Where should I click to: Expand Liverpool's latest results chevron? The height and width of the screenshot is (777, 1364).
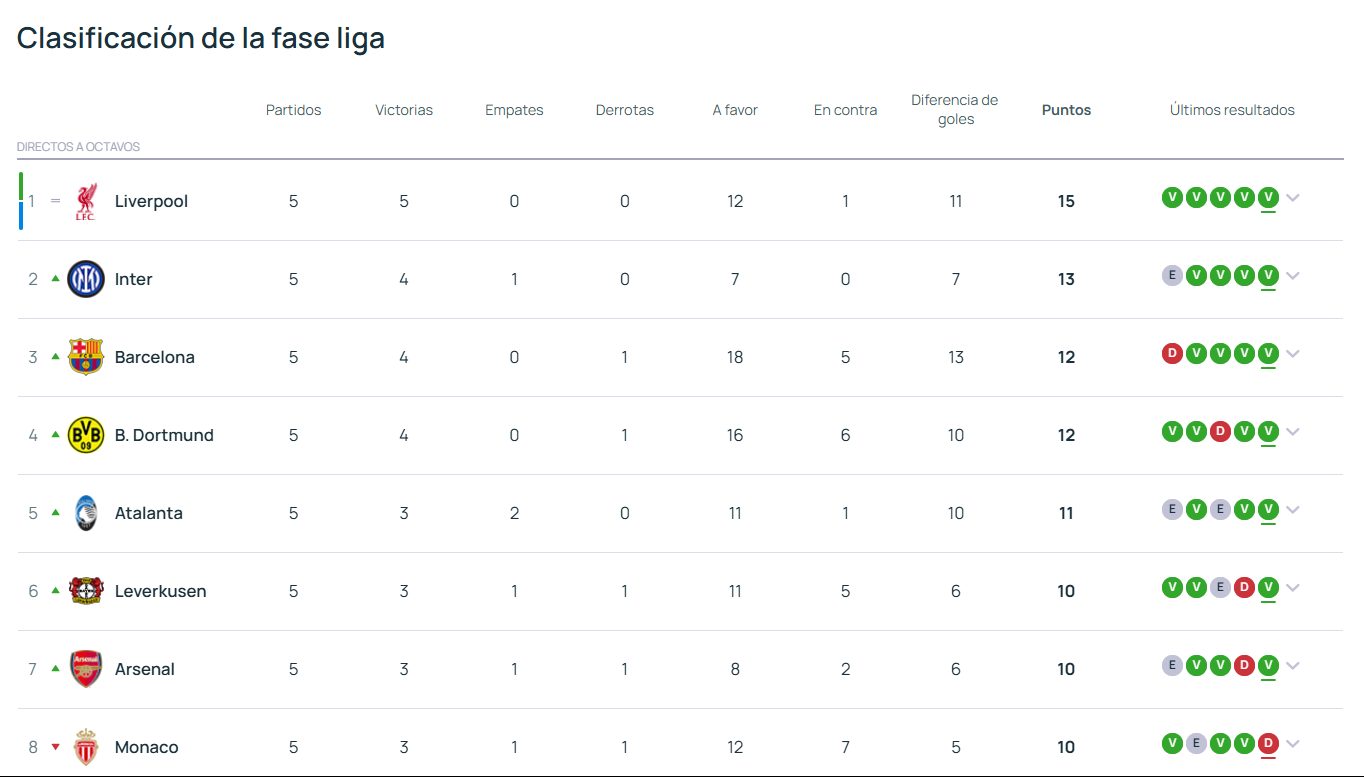(x=1293, y=198)
